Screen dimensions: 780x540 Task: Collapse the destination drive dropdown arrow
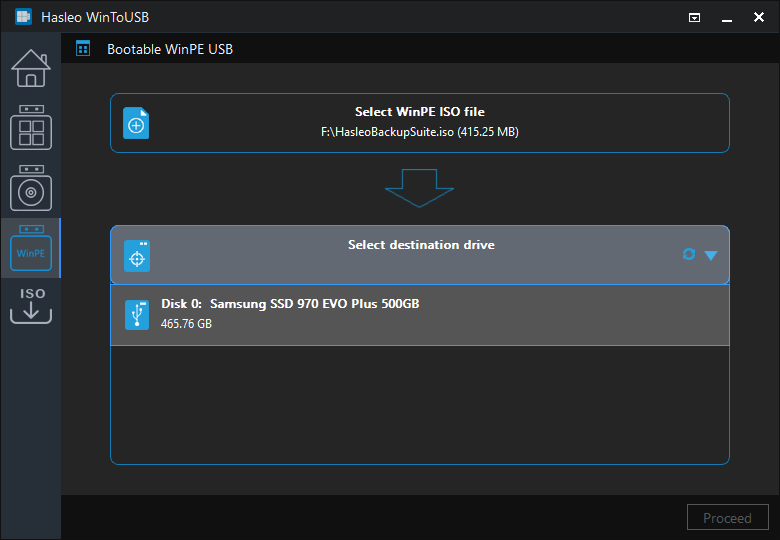pyautogui.click(x=711, y=255)
